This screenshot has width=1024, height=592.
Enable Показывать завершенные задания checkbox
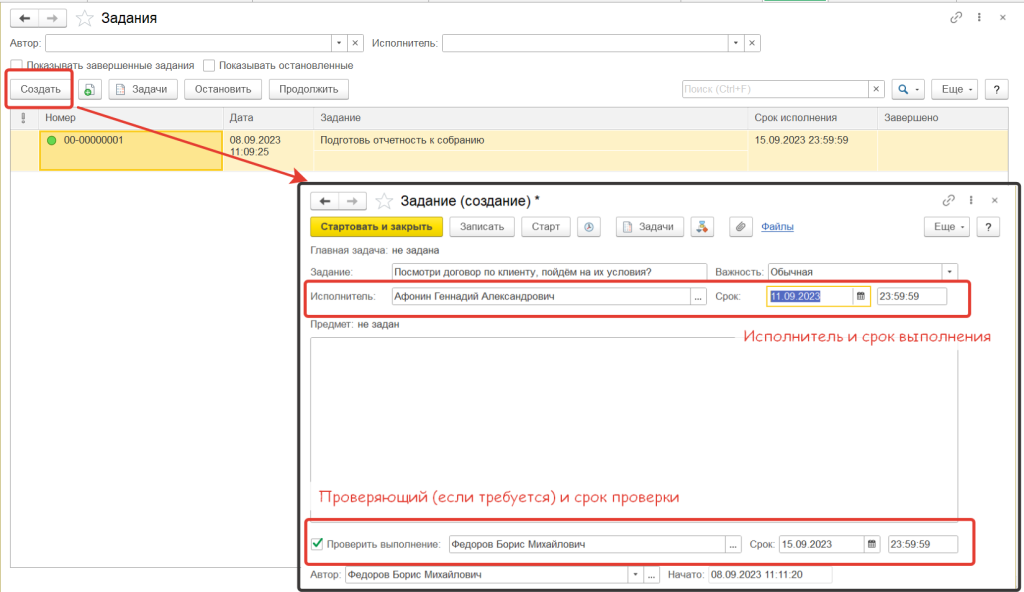coord(17,66)
